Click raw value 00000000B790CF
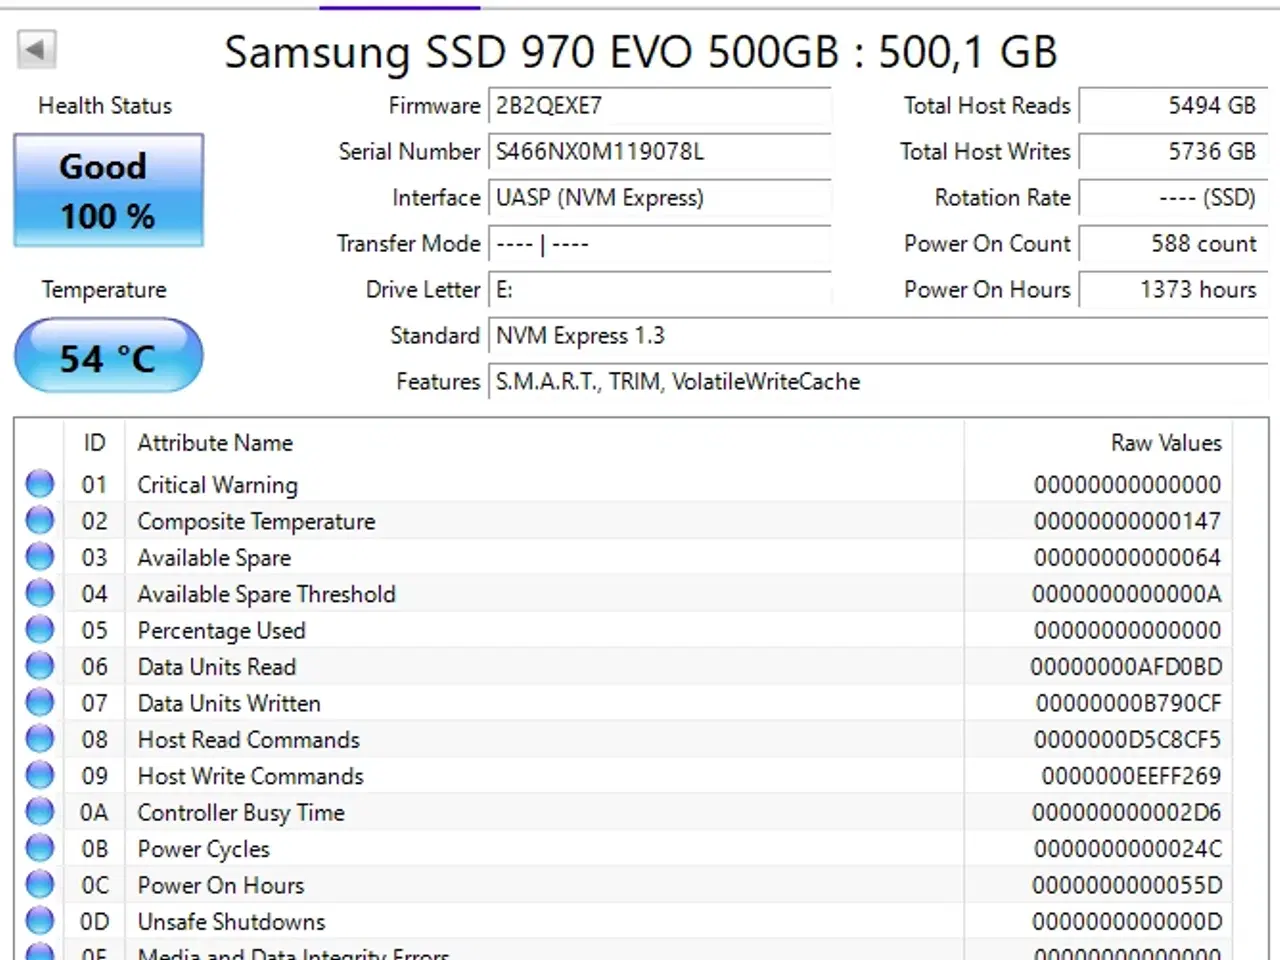 point(1129,703)
